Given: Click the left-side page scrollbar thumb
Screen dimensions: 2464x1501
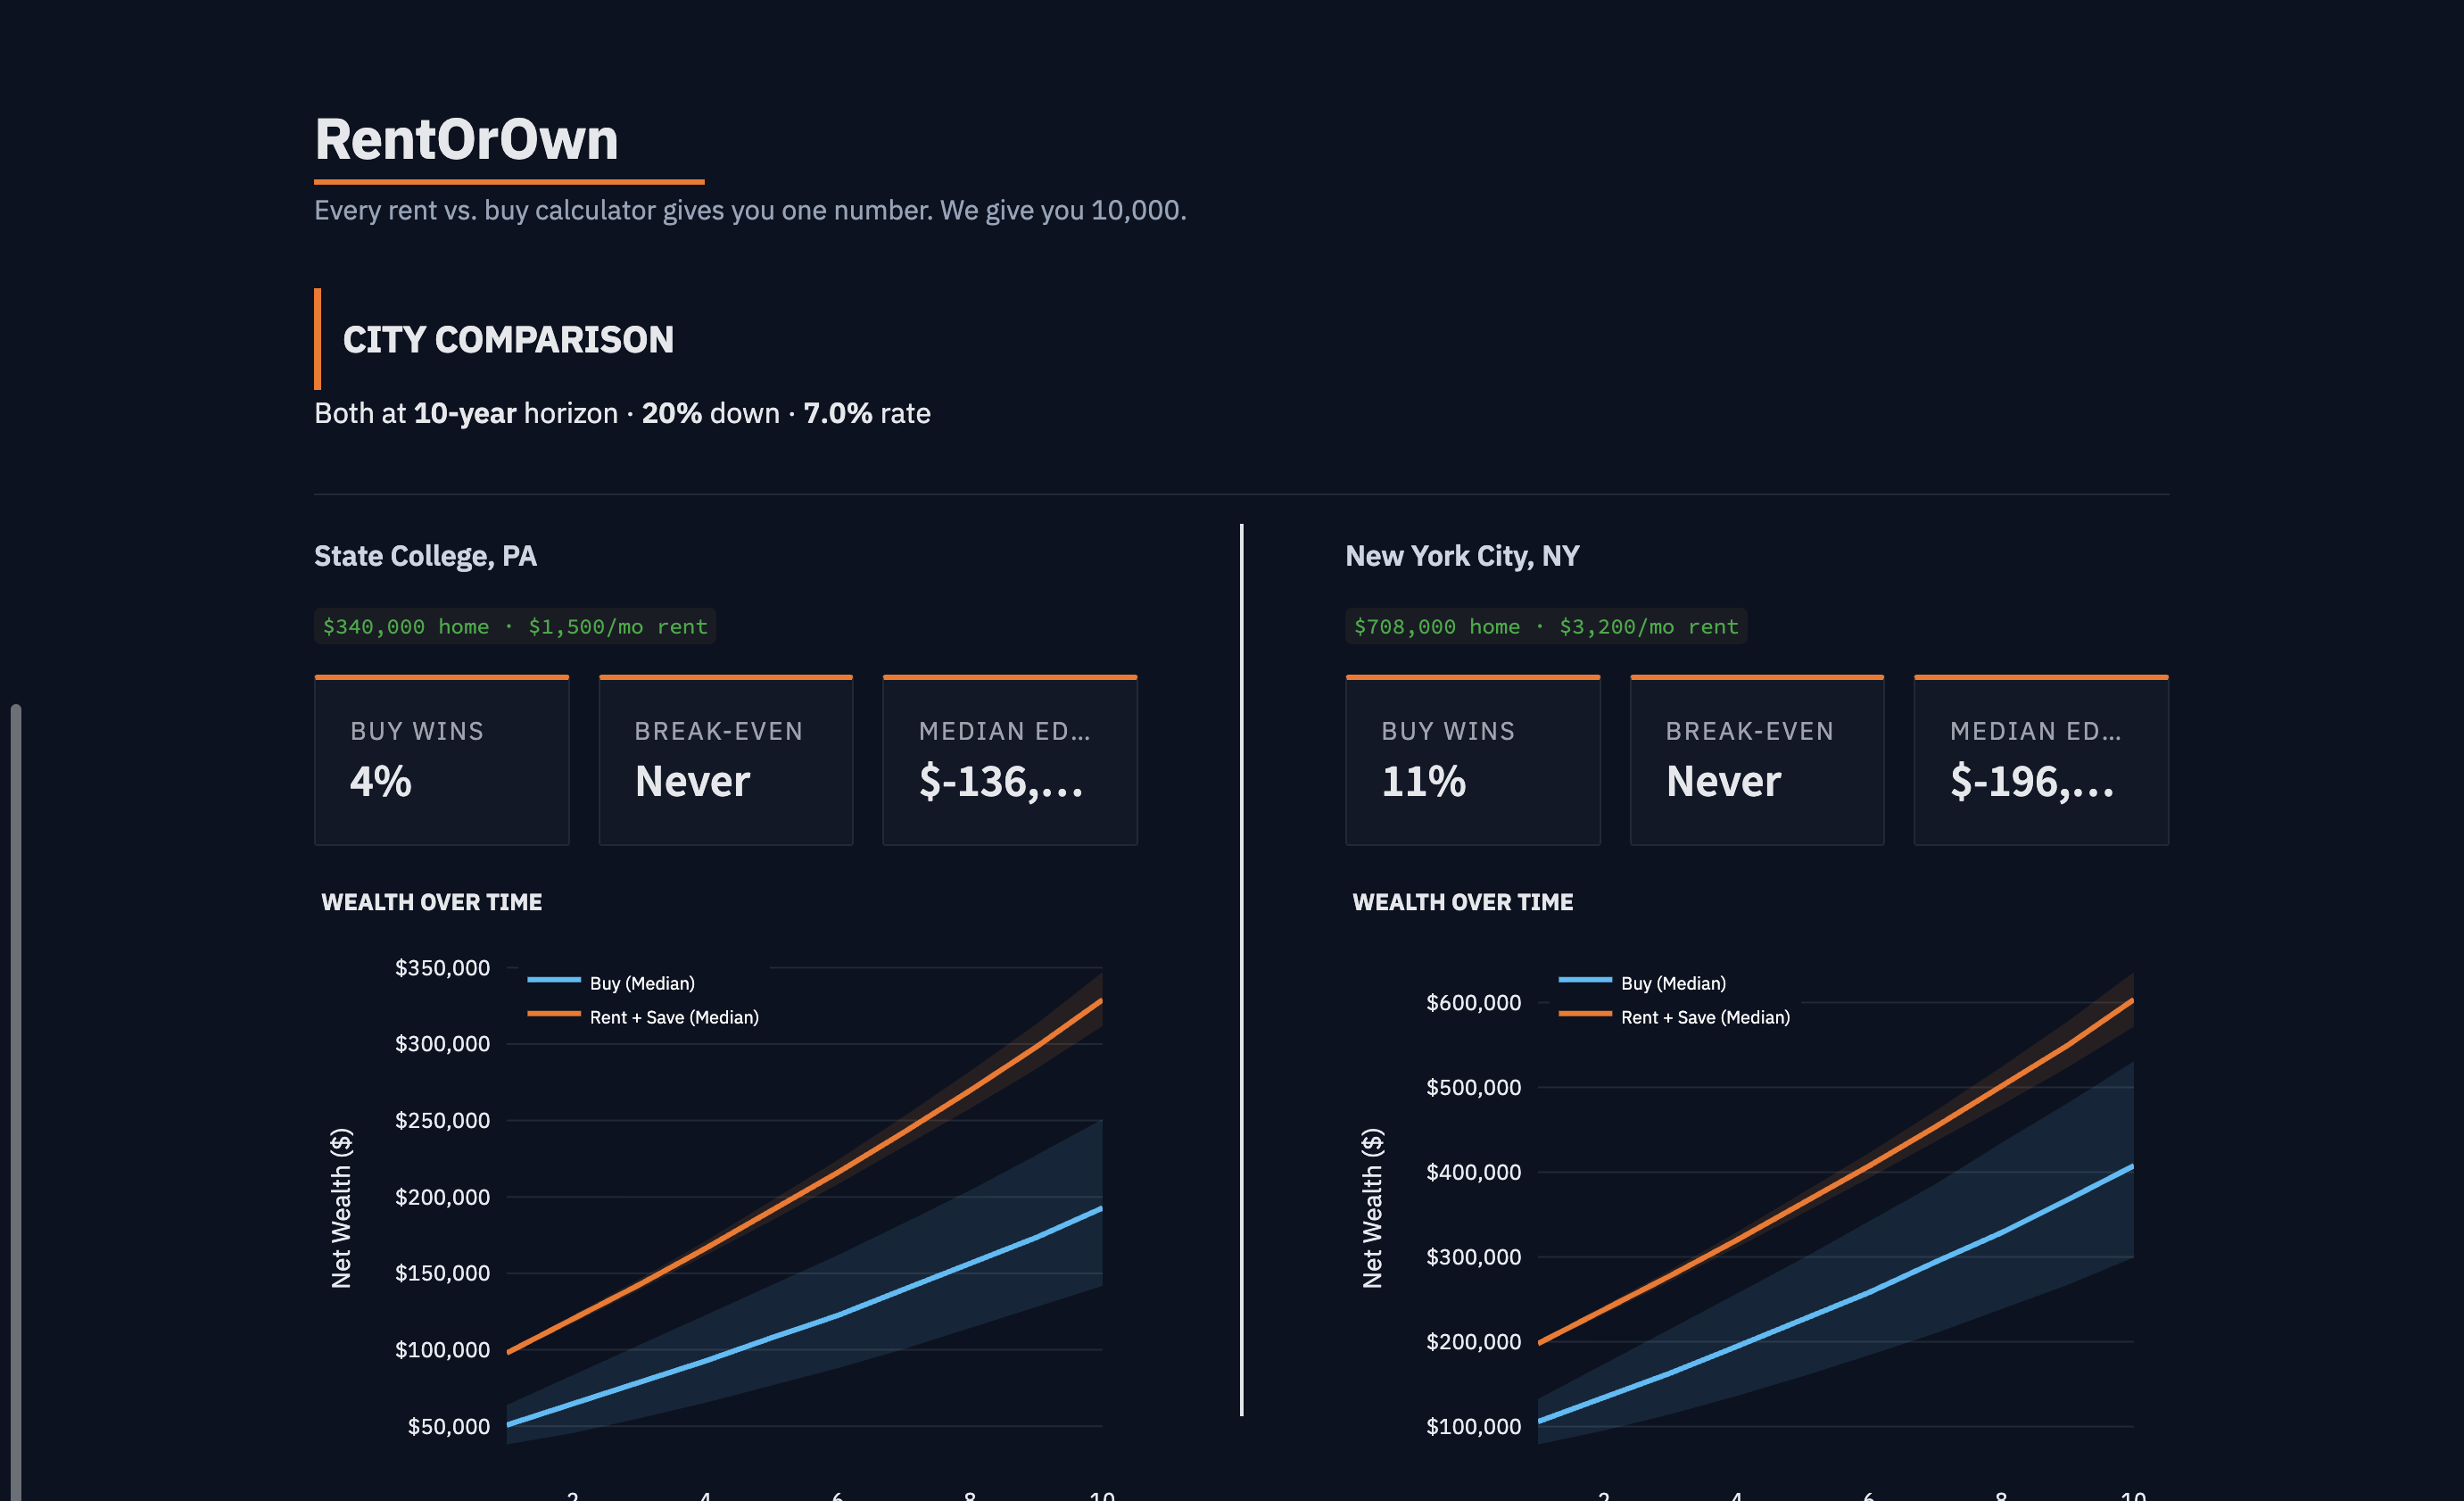Looking at the screenshot, I should (x=15, y=1100).
